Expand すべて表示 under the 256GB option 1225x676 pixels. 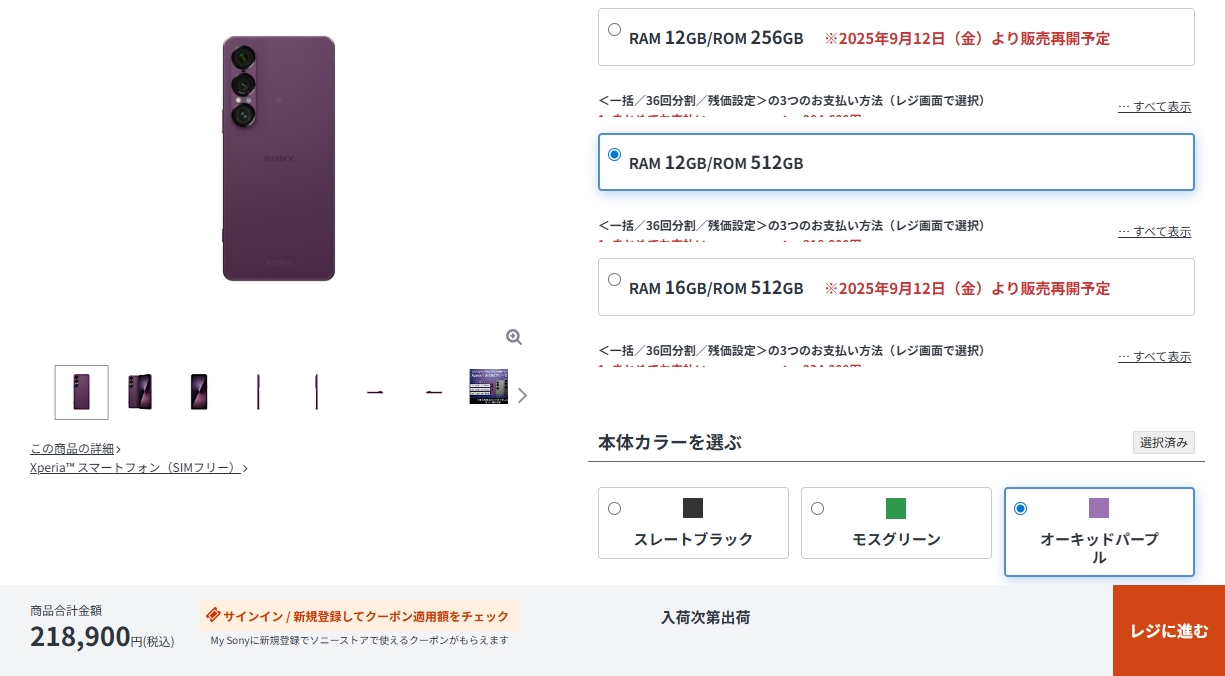pyautogui.click(x=1155, y=106)
